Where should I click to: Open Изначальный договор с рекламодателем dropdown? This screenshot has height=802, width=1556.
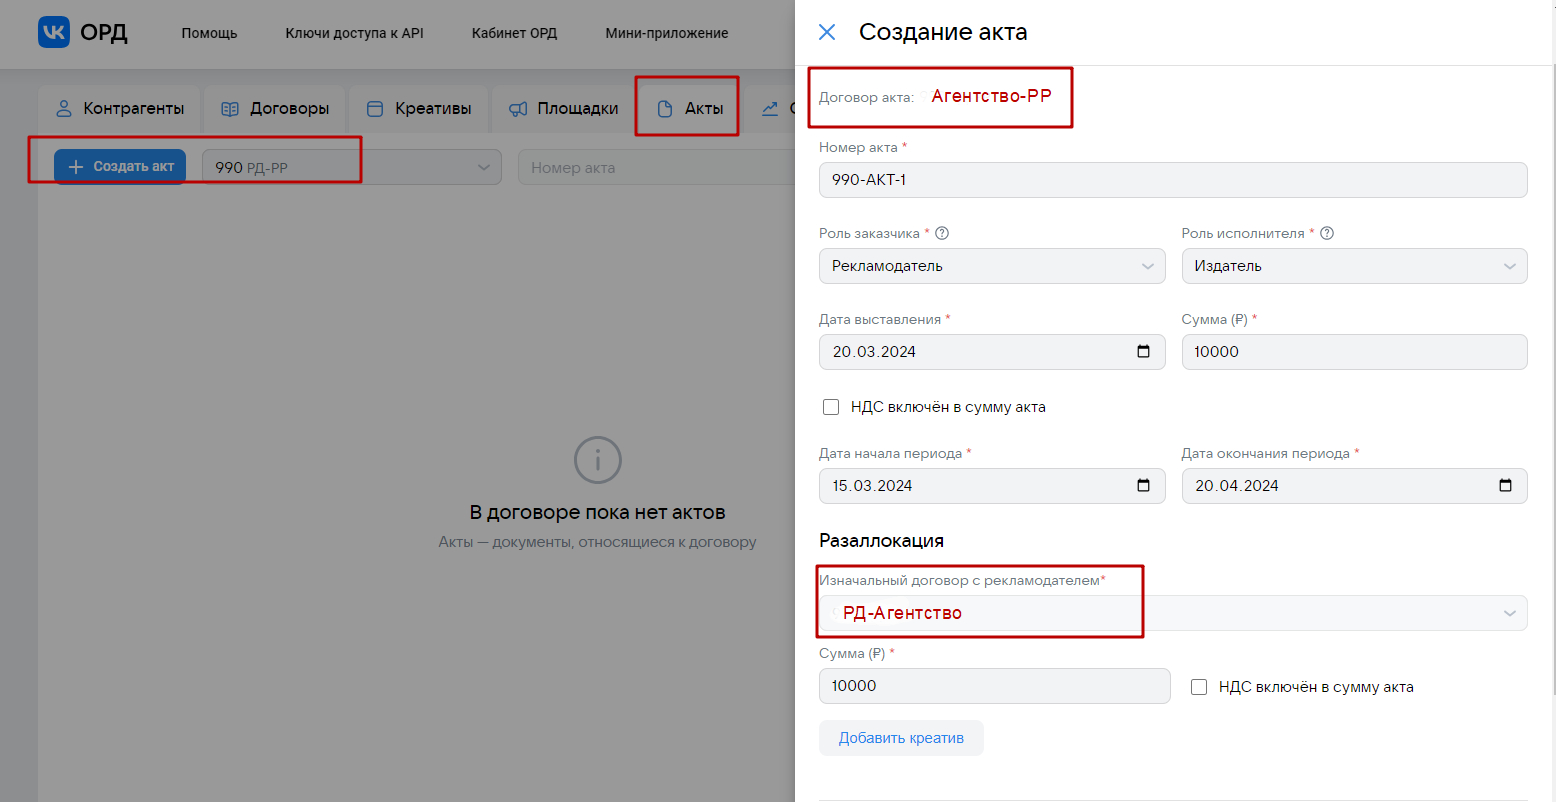[1509, 613]
